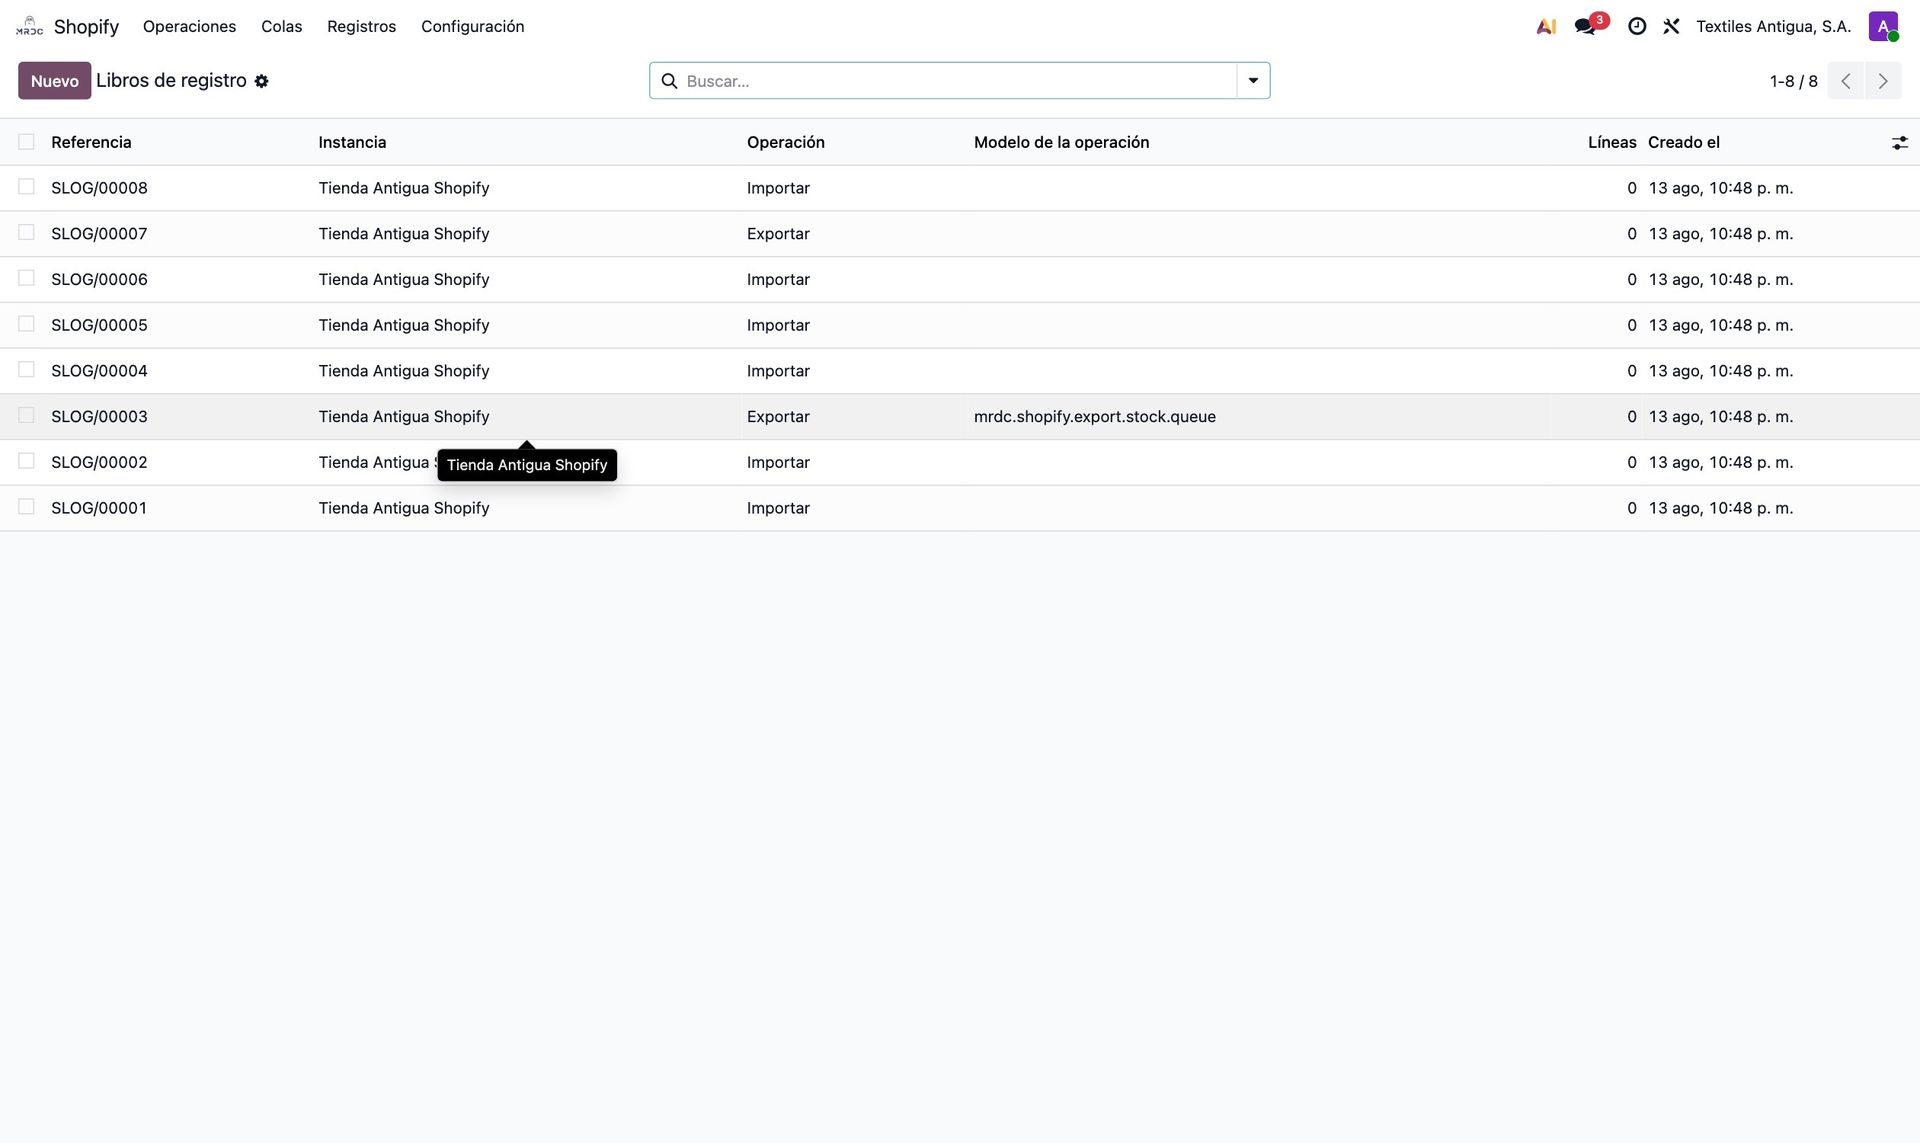Go to the next page arrow
This screenshot has height=1143, width=1920.
1883,81
